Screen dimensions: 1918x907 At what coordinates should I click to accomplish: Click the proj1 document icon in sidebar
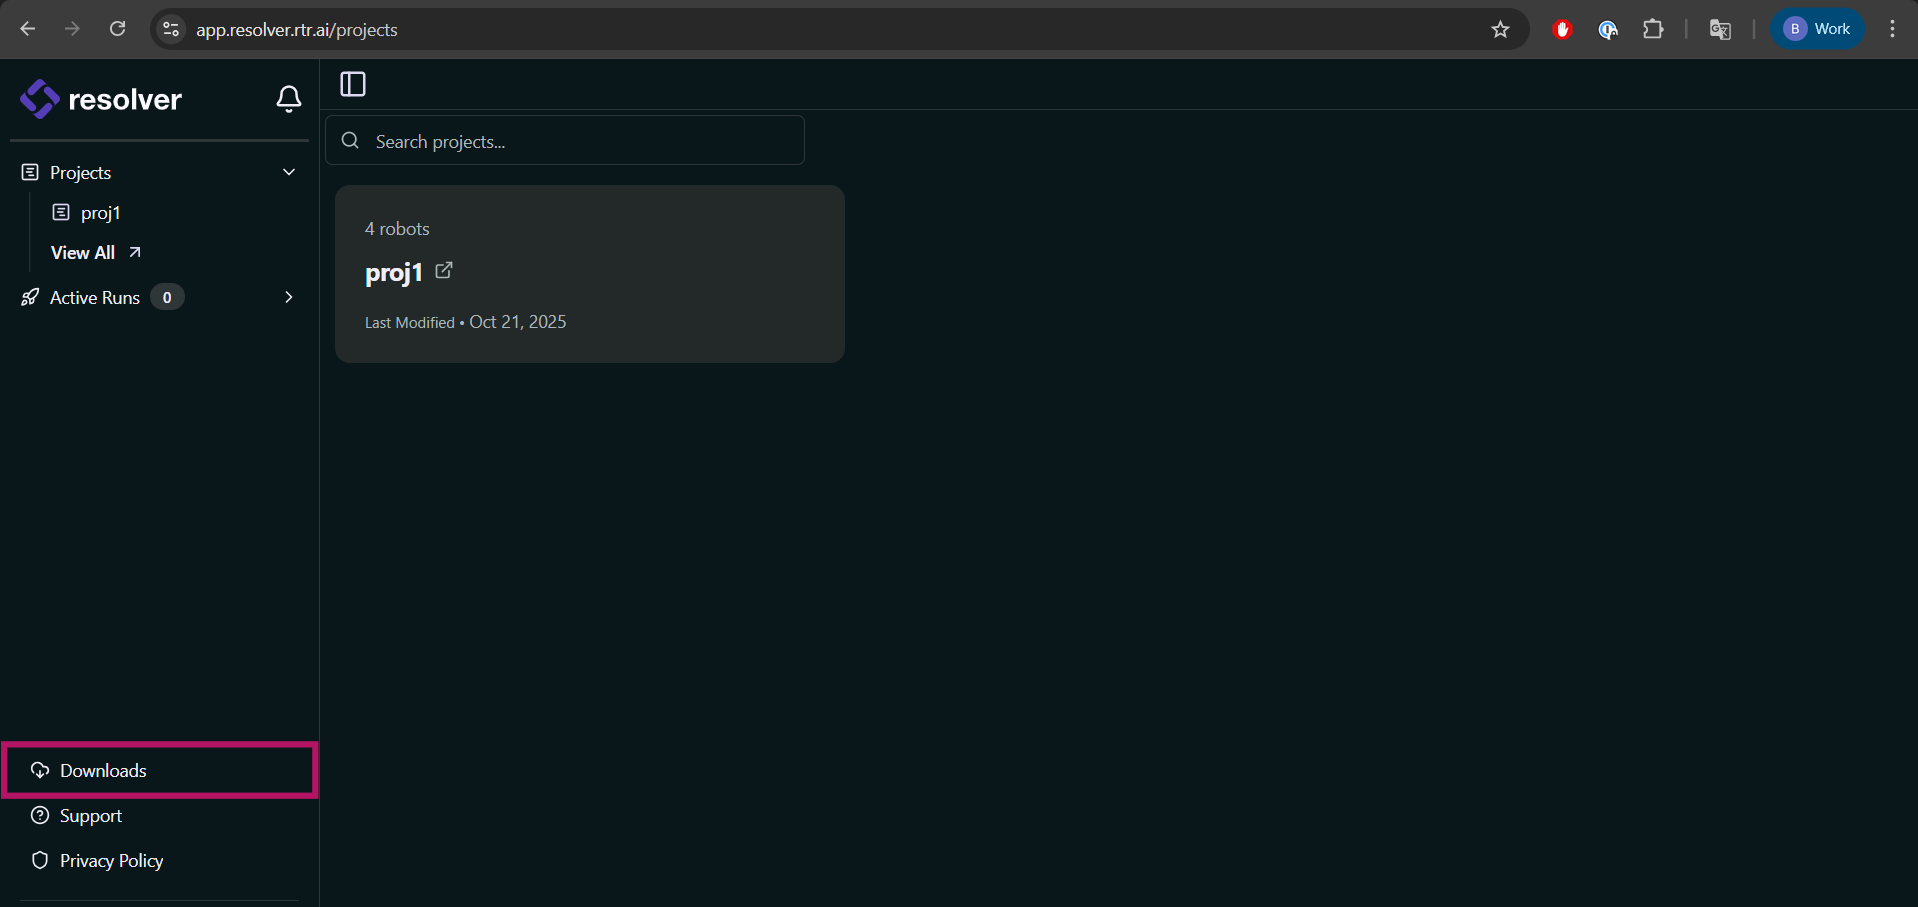[x=61, y=212]
